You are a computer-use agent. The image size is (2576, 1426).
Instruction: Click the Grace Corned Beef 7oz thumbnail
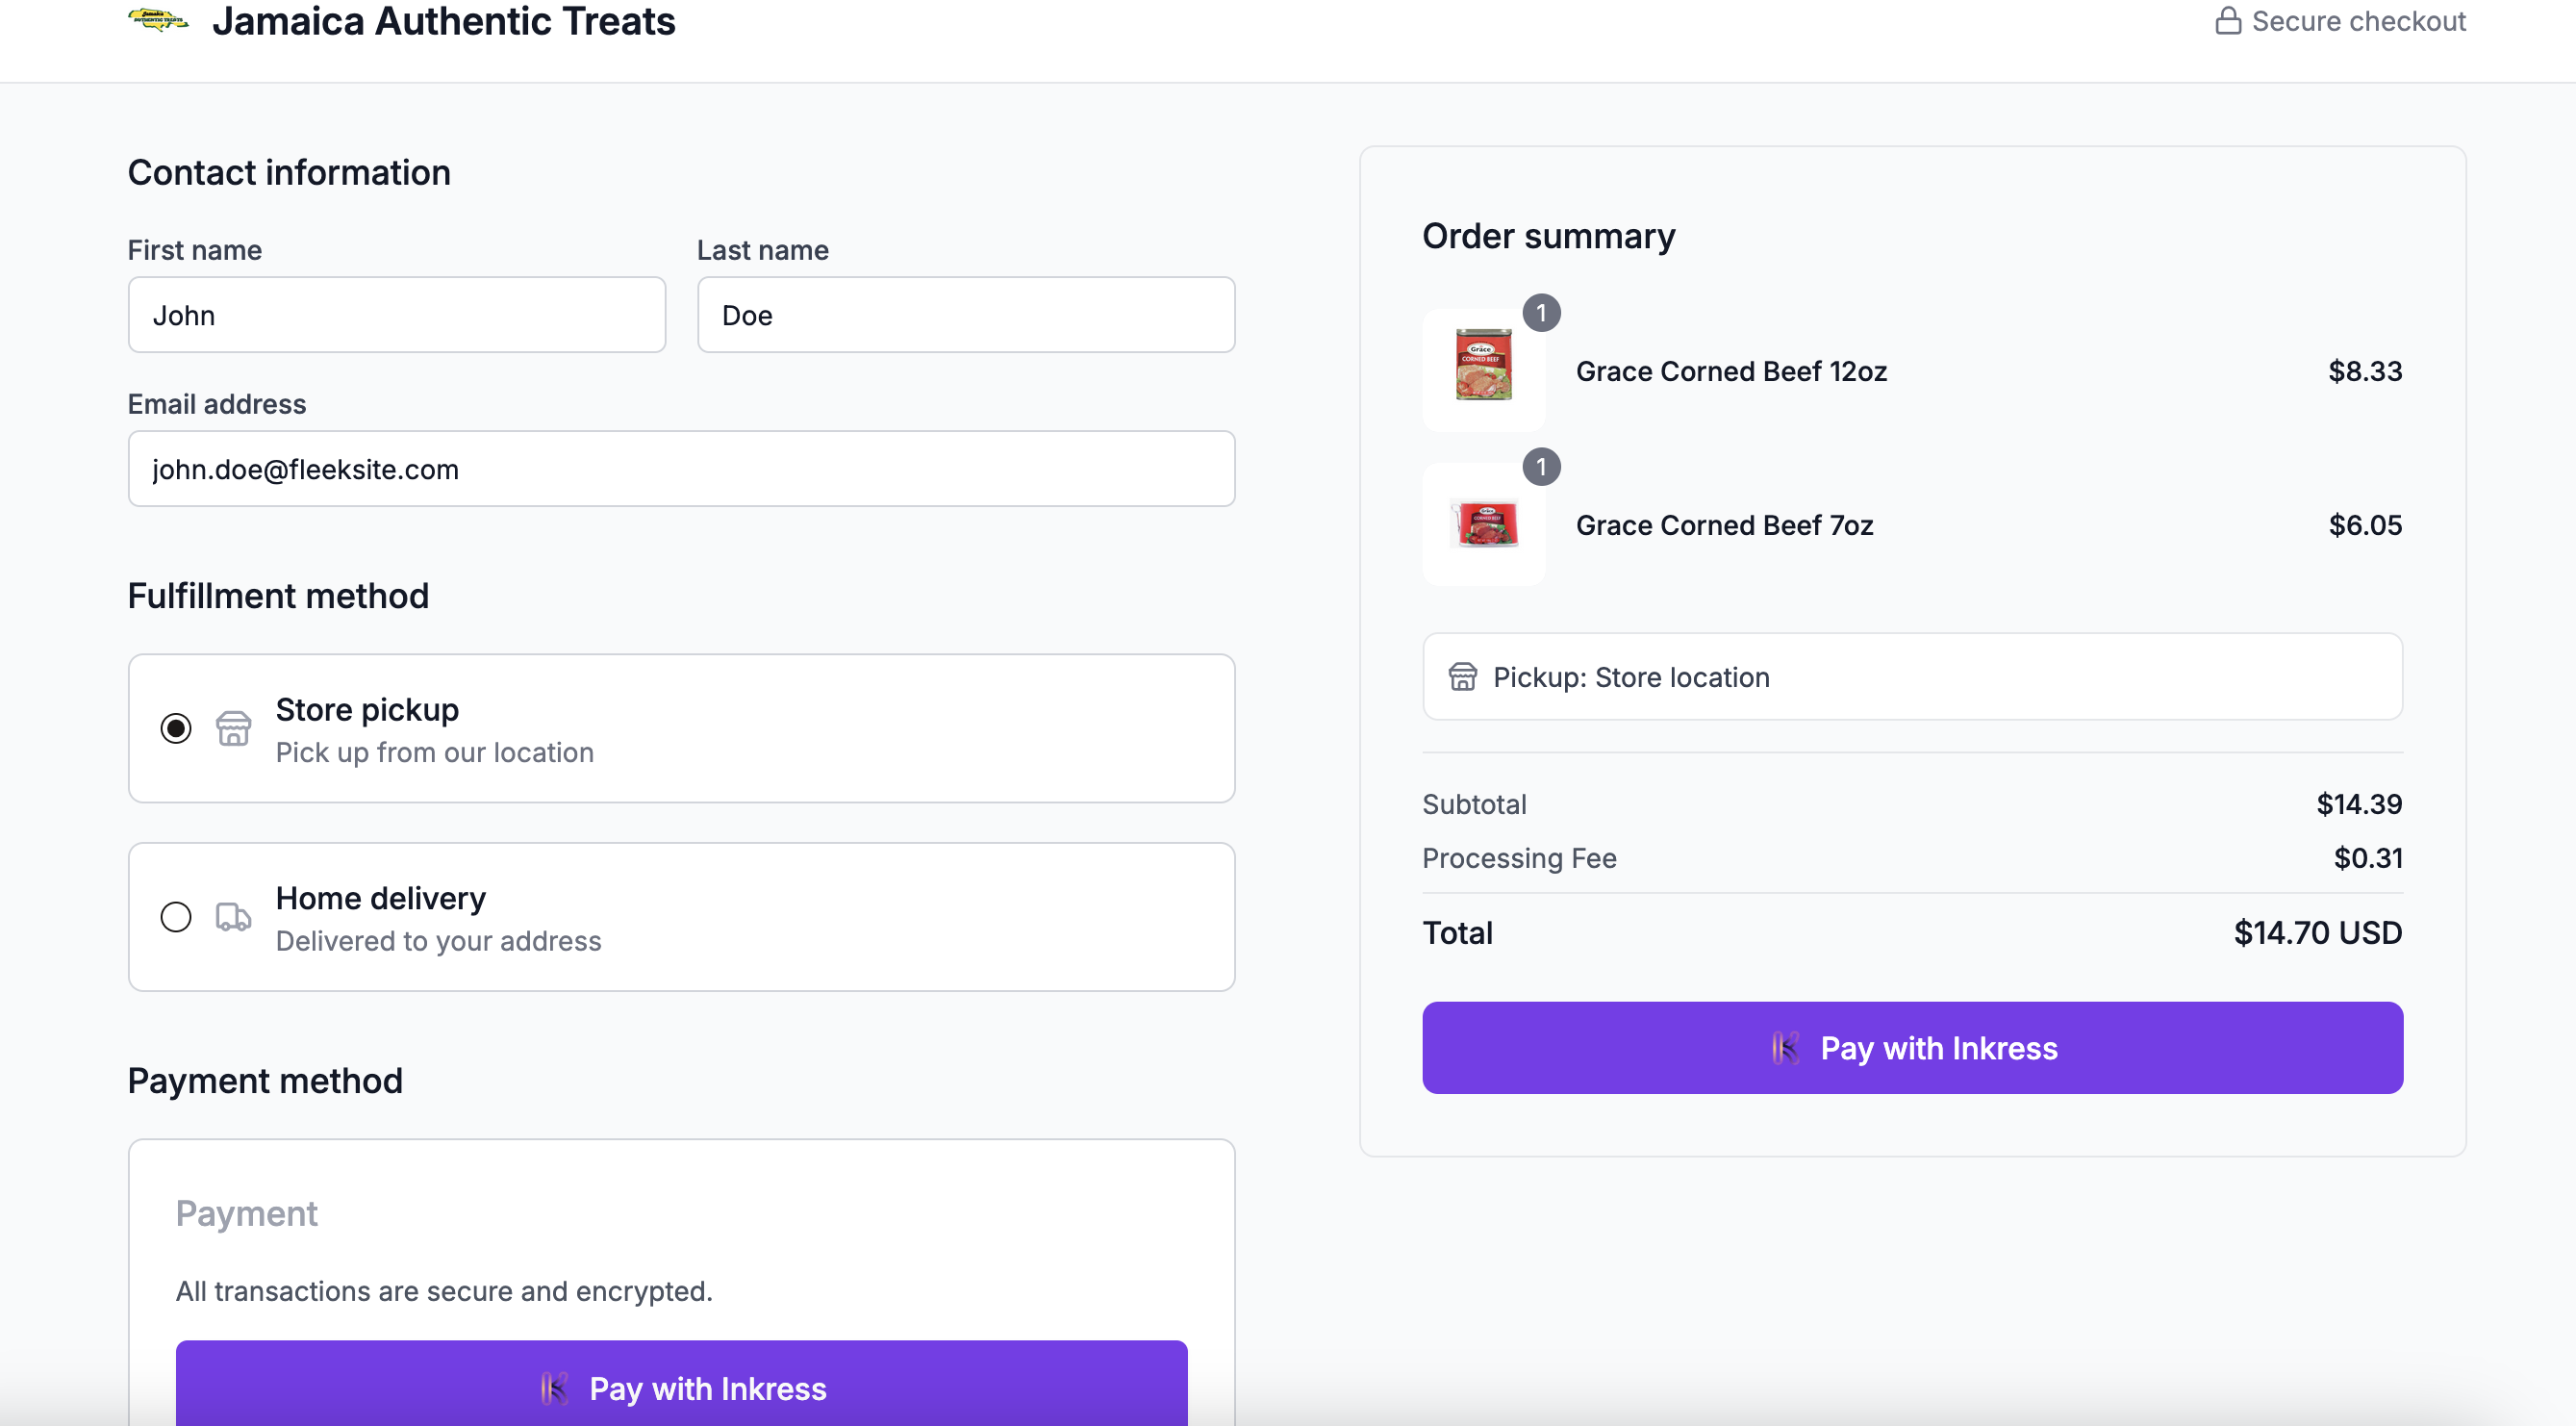tap(1483, 523)
